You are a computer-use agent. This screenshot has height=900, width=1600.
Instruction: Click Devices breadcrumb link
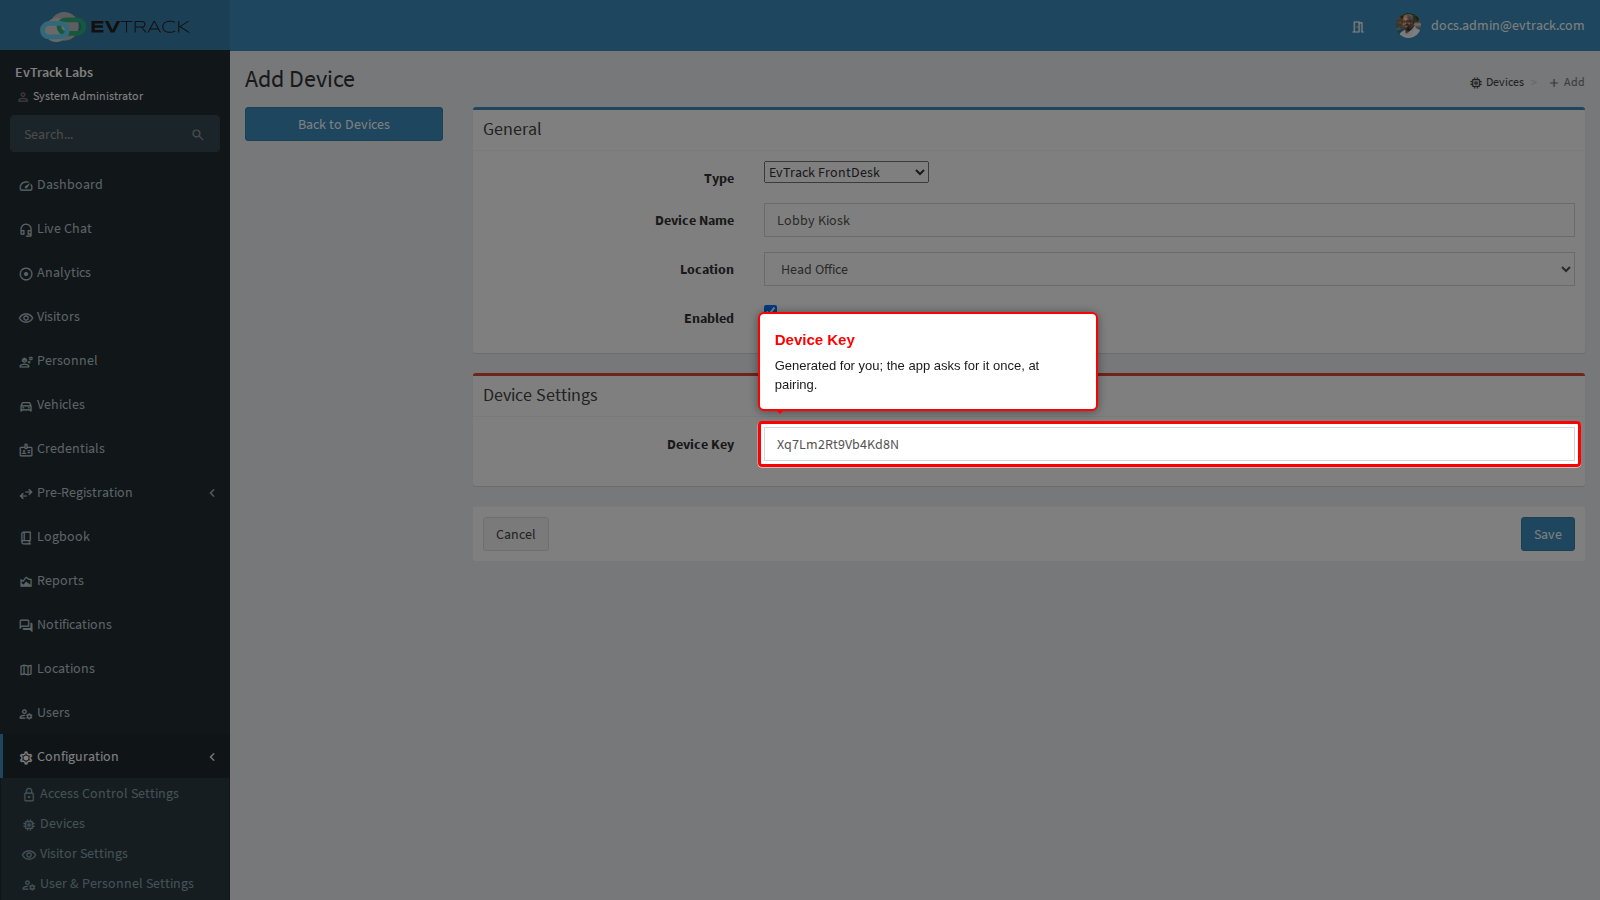point(1497,82)
